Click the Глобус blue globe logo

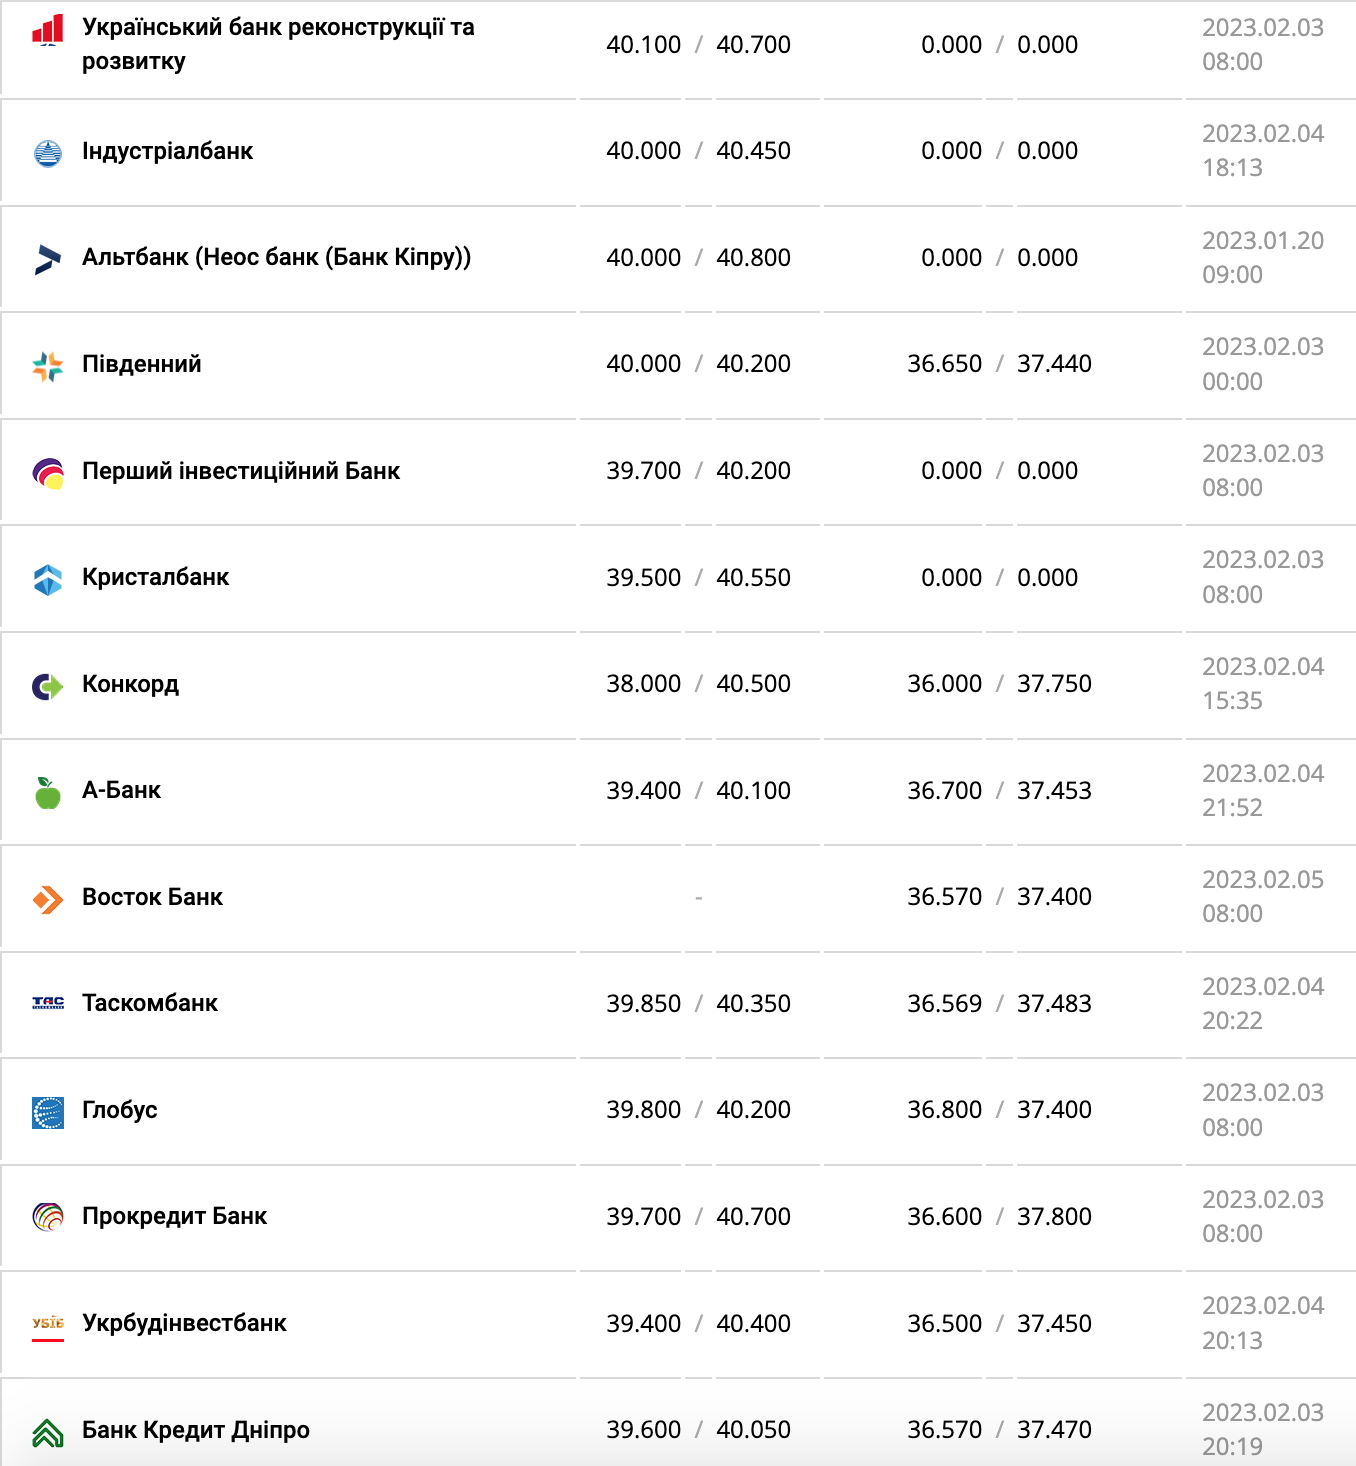coord(48,1112)
